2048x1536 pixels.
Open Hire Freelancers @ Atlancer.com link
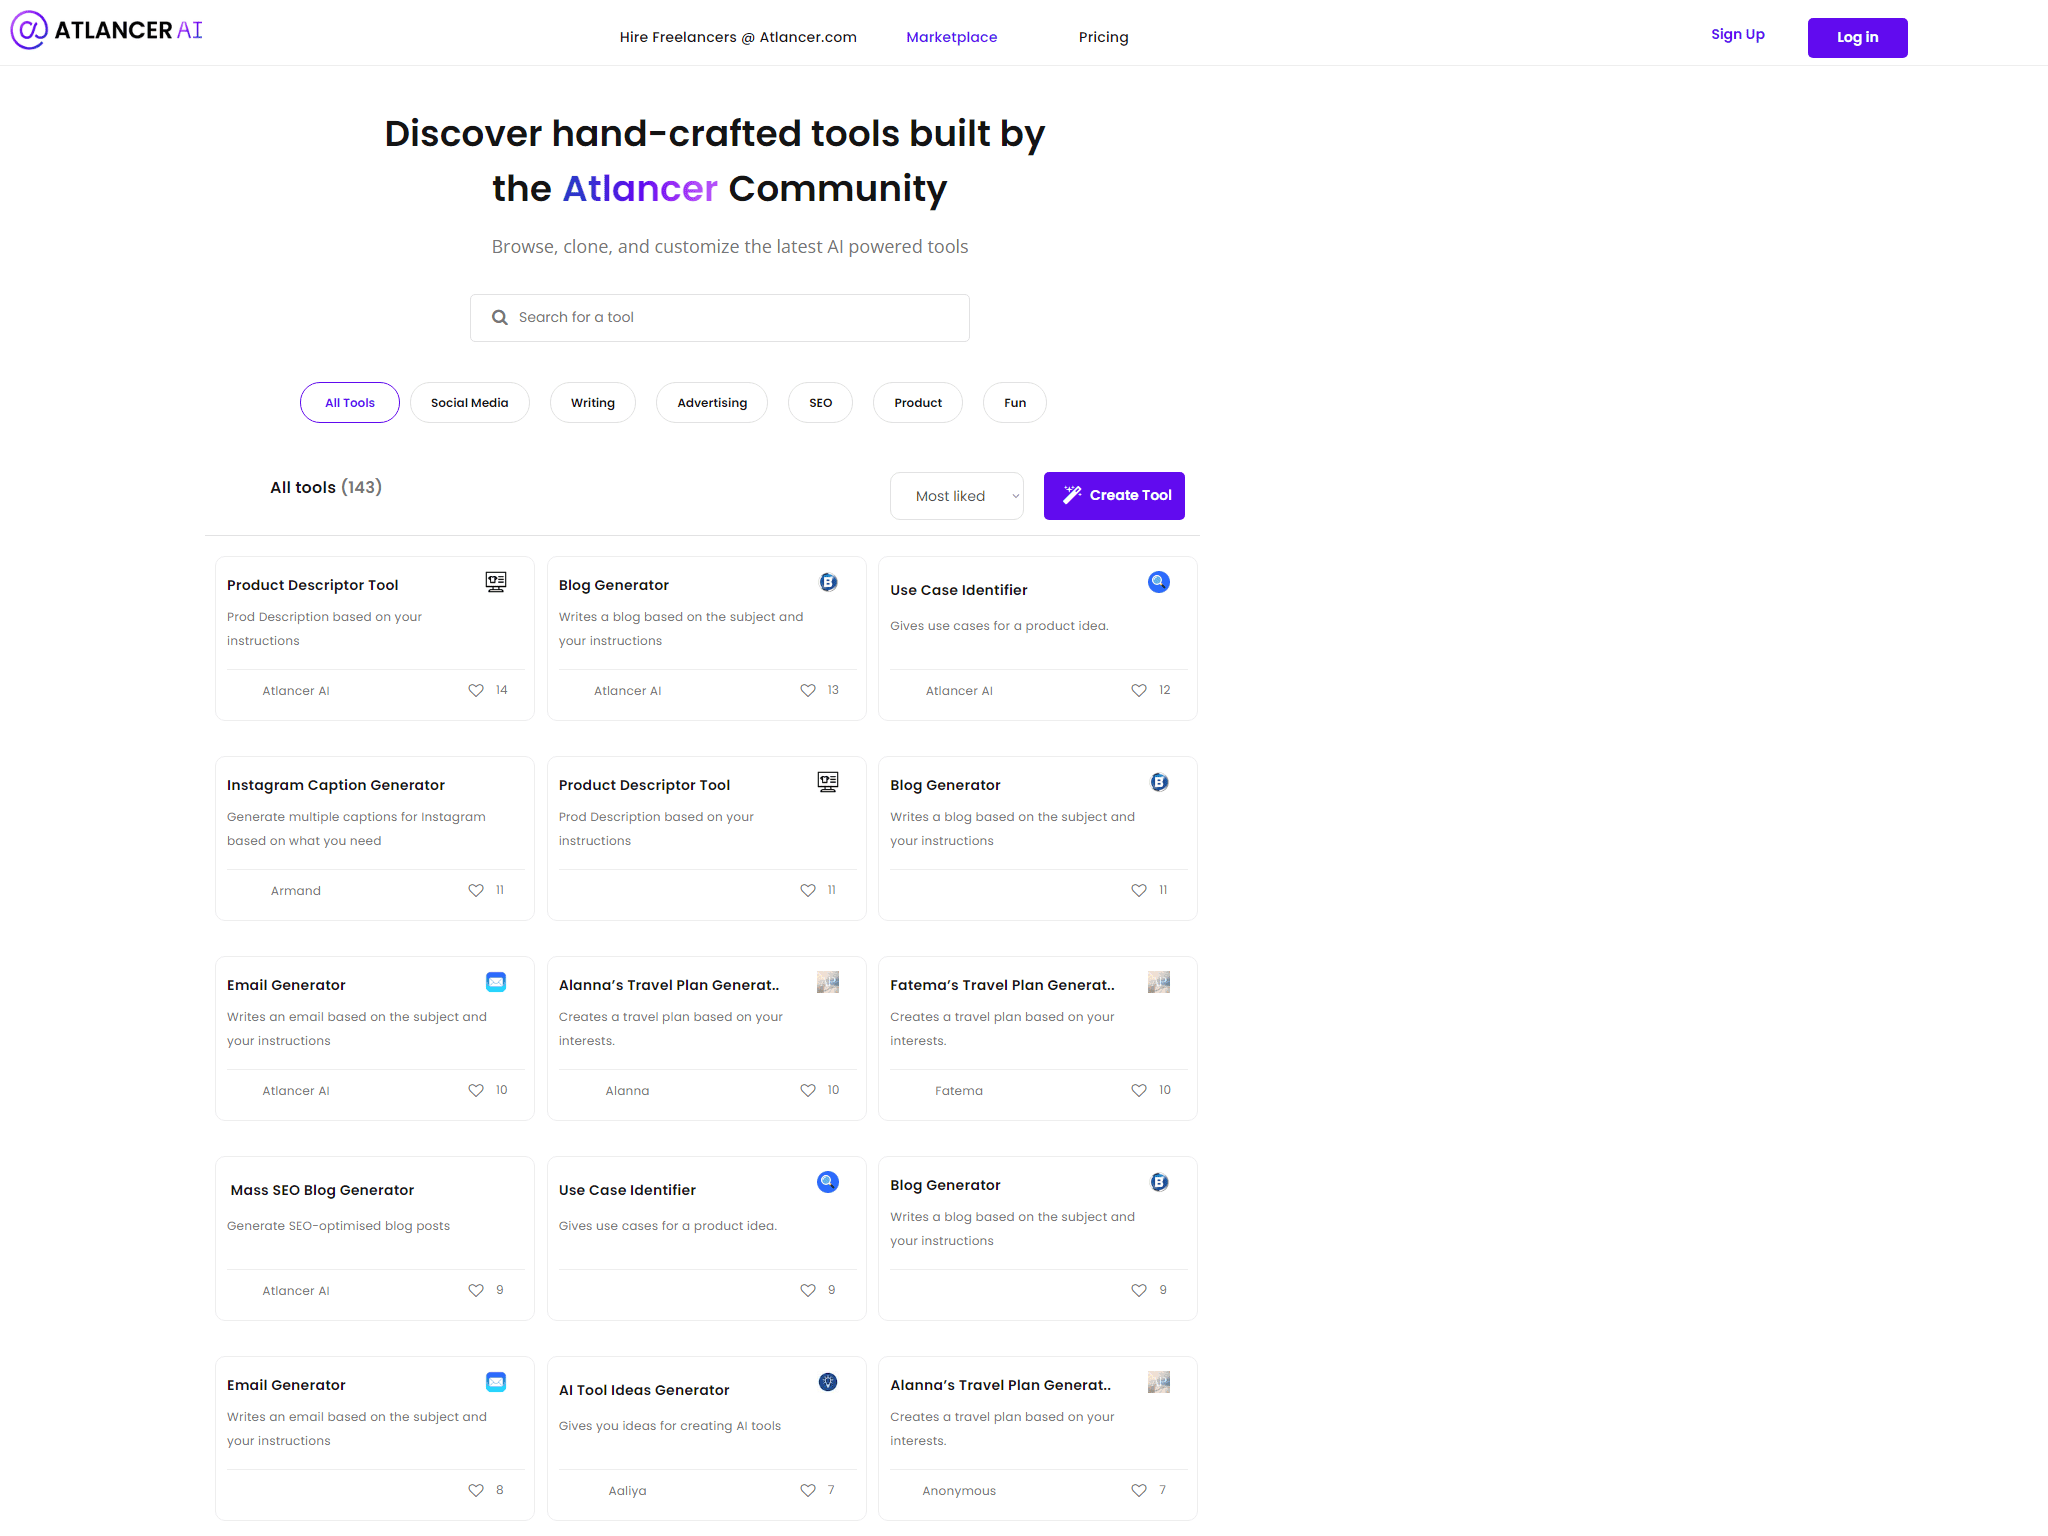(738, 37)
